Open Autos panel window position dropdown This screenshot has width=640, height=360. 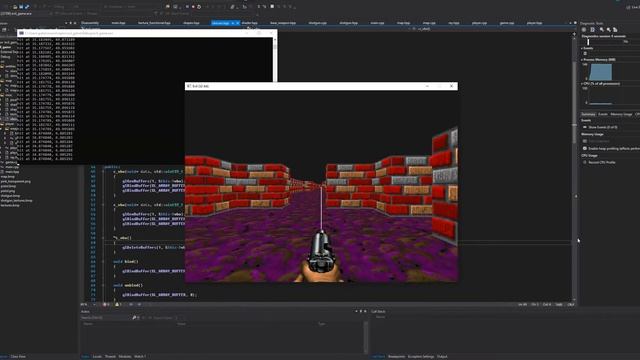pyautogui.click(x=356, y=311)
